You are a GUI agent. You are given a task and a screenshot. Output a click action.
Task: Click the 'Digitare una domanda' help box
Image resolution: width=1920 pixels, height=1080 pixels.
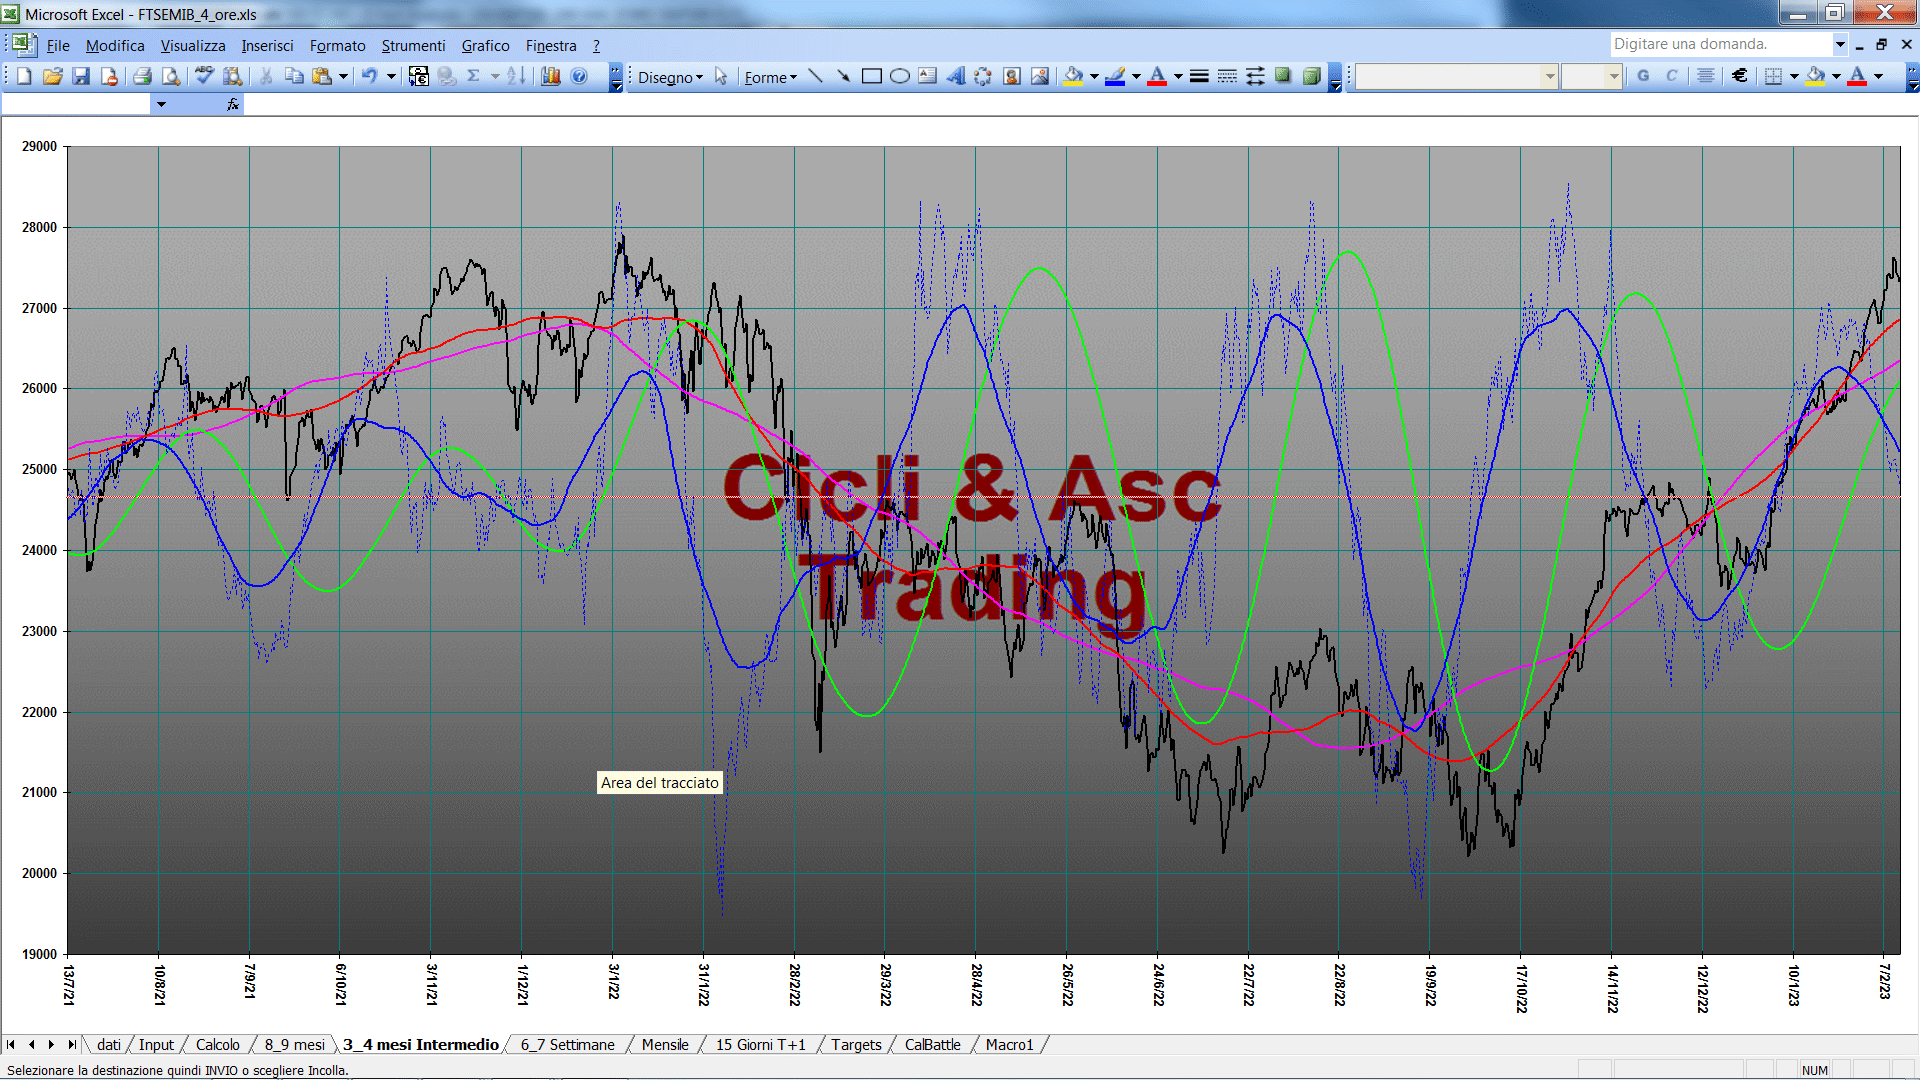click(x=1720, y=44)
